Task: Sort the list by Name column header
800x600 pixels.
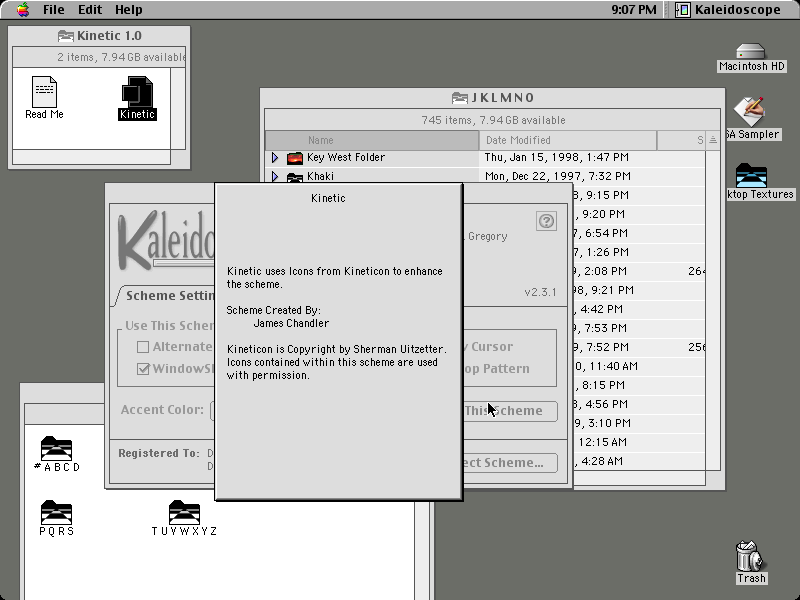Action: pos(372,140)
